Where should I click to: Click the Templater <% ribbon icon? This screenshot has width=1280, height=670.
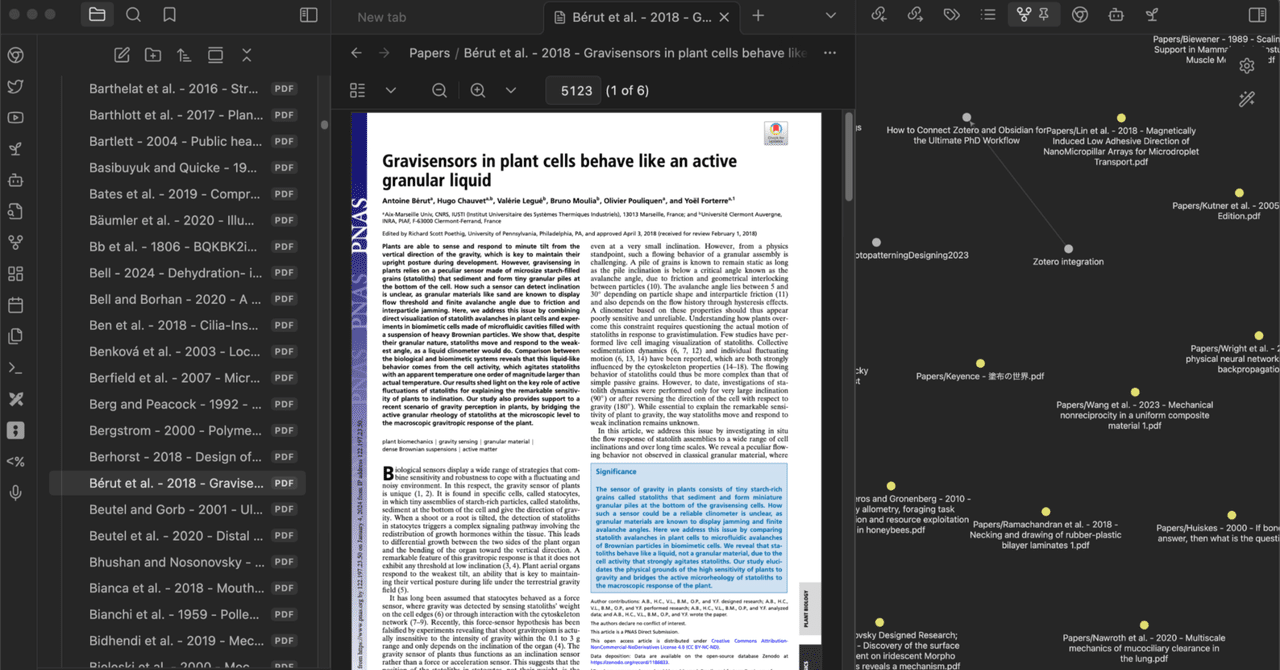pos(15,461)
